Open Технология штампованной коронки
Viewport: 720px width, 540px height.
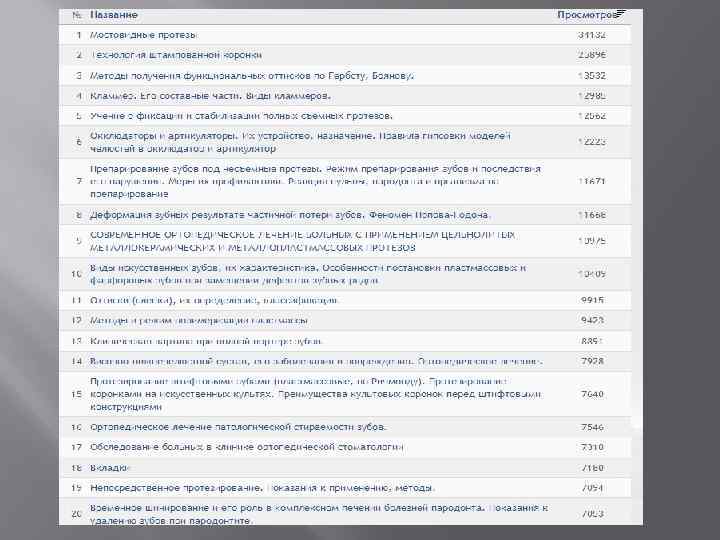[176, 55]
